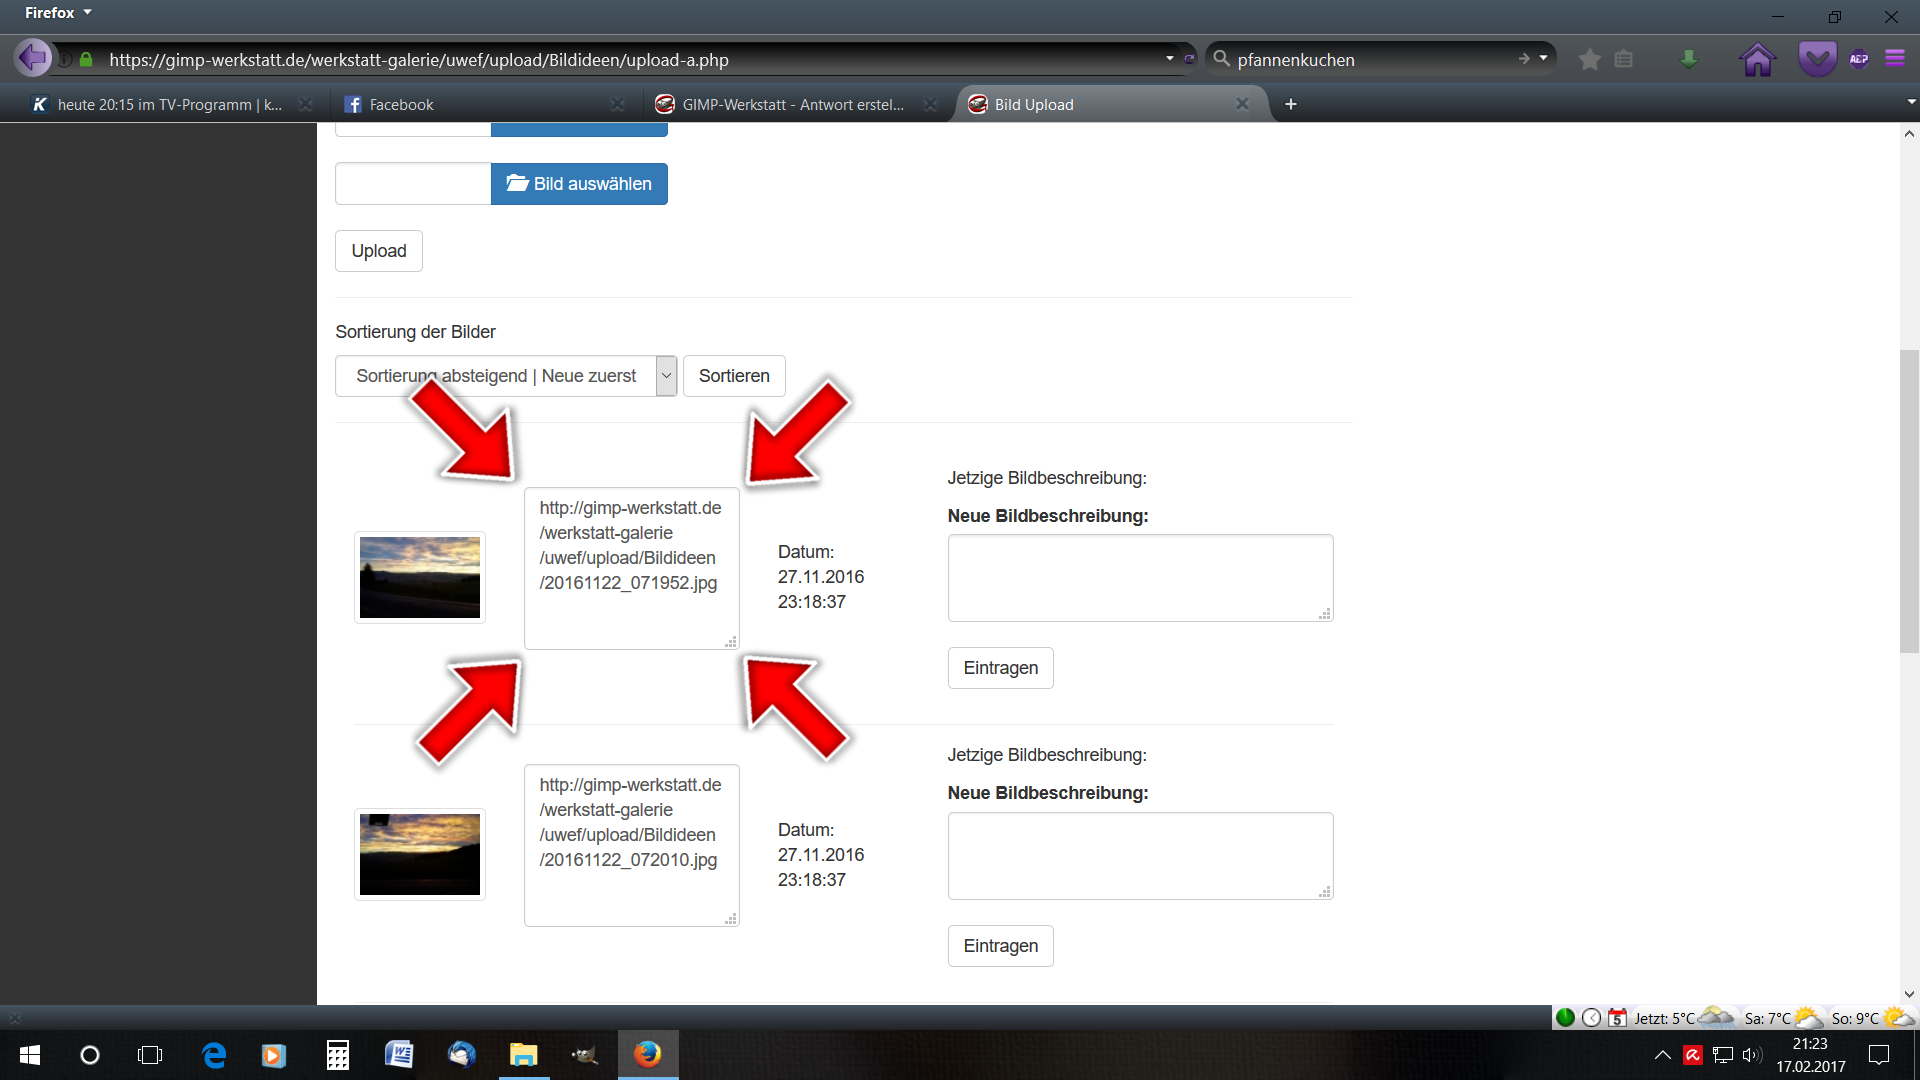Viewport: 1920px width, 1080px height.
Task: Open the URL bar history dropdown arrow
Action: (x=1169, y=59)
